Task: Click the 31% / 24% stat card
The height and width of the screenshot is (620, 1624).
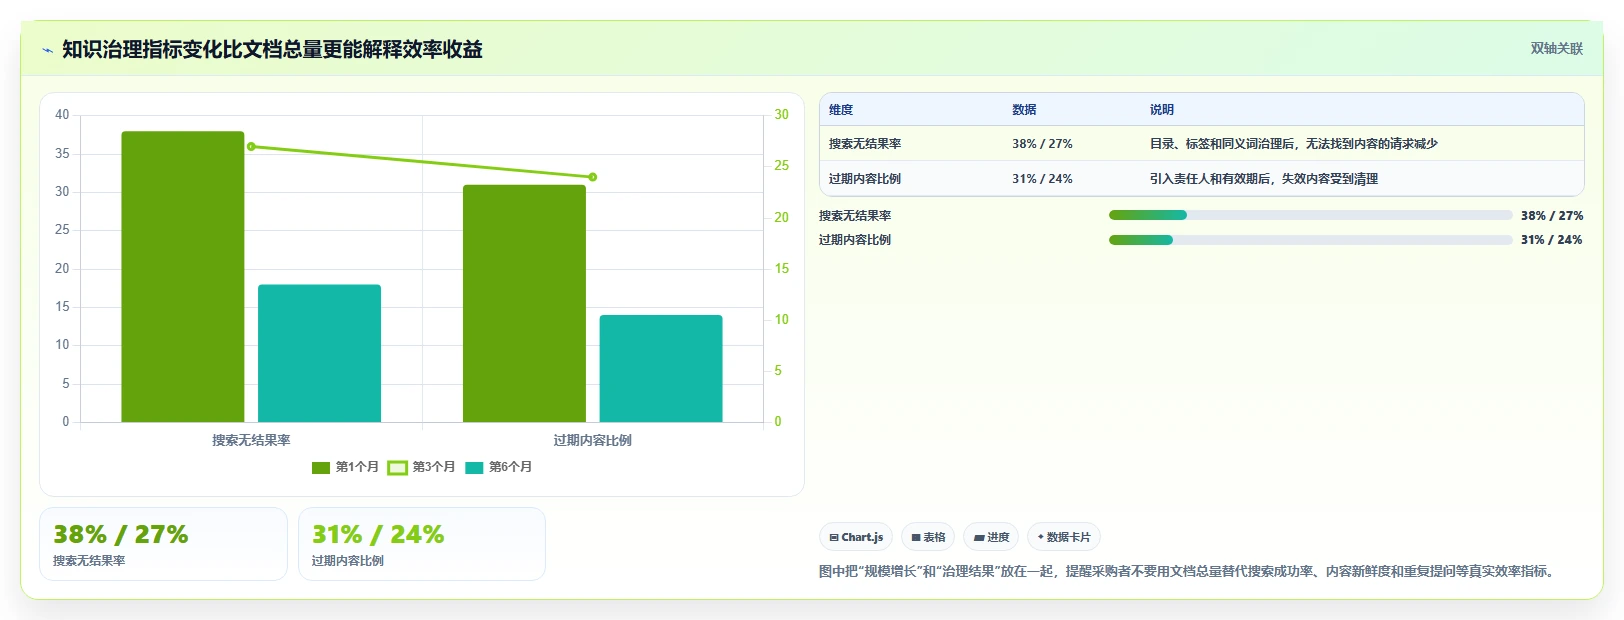Action: 422,544
